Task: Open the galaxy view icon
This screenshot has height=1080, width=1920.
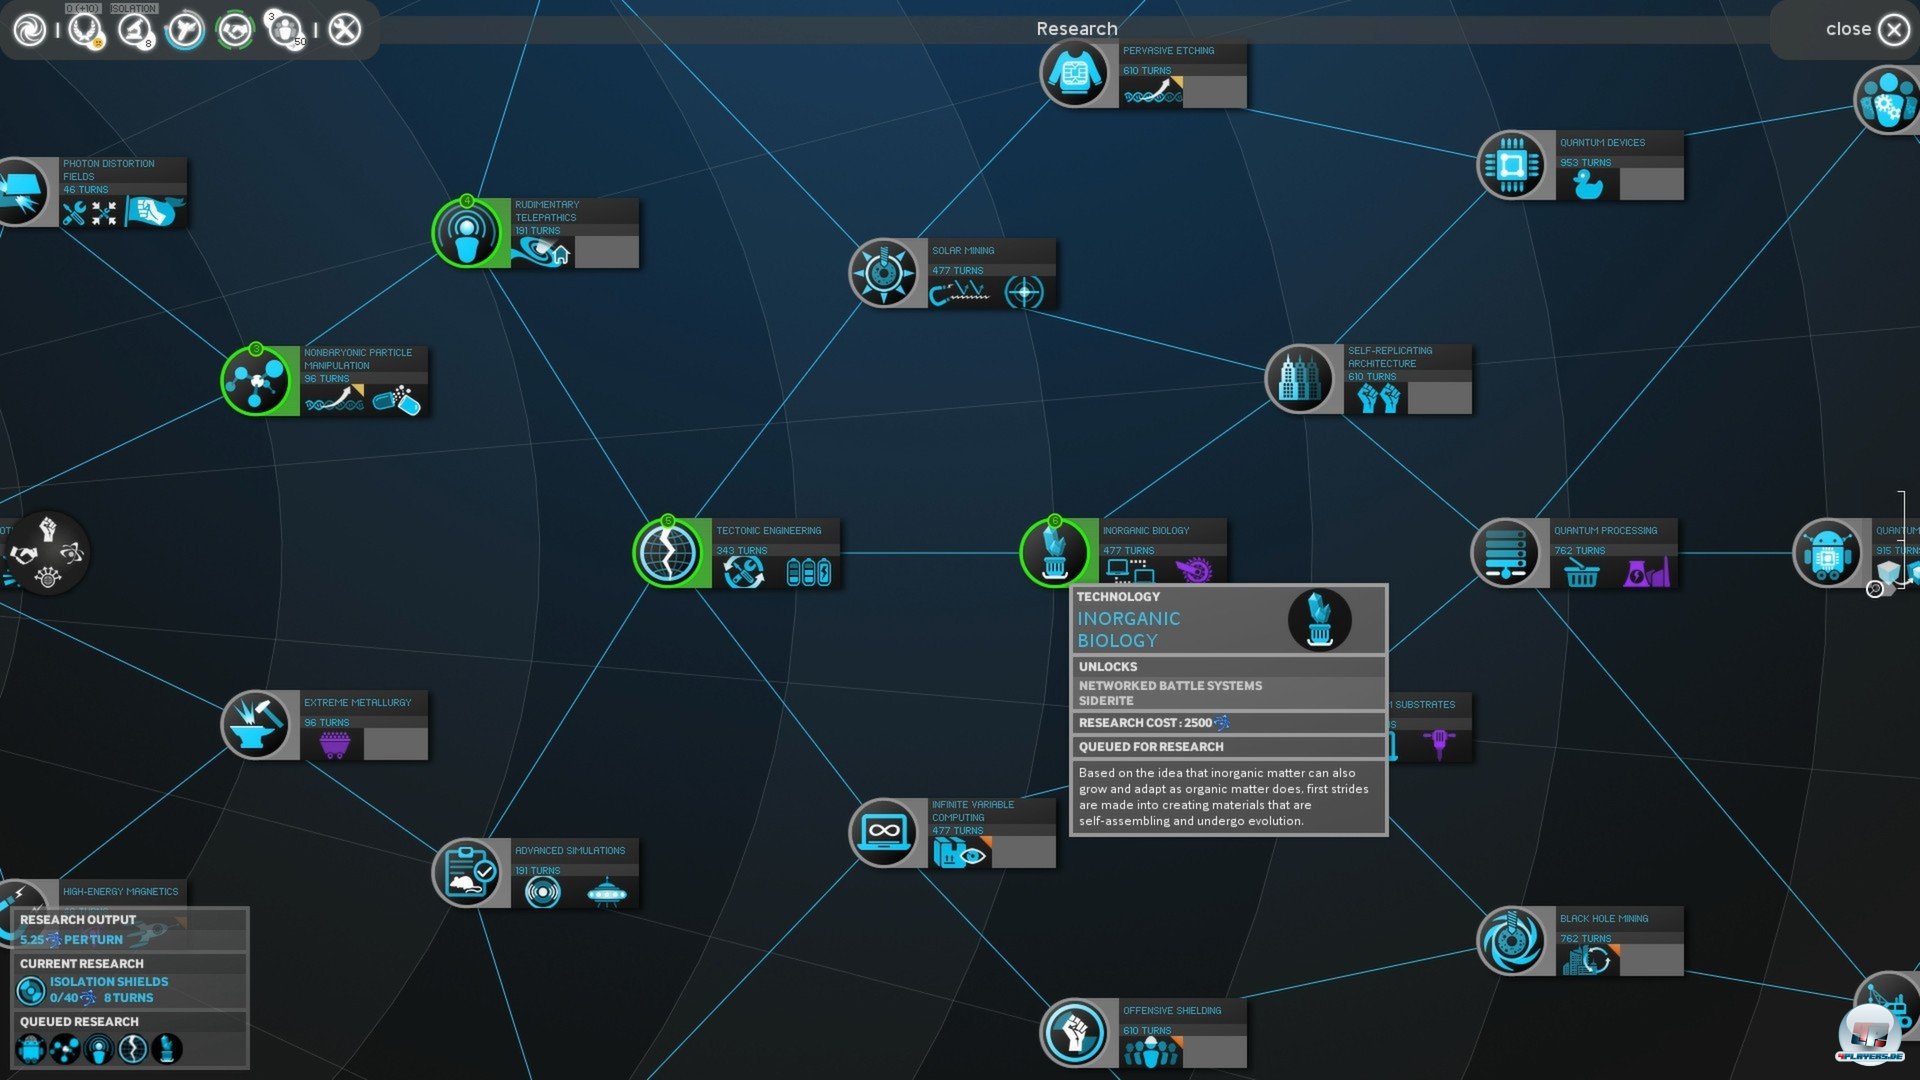Action: 29,30
